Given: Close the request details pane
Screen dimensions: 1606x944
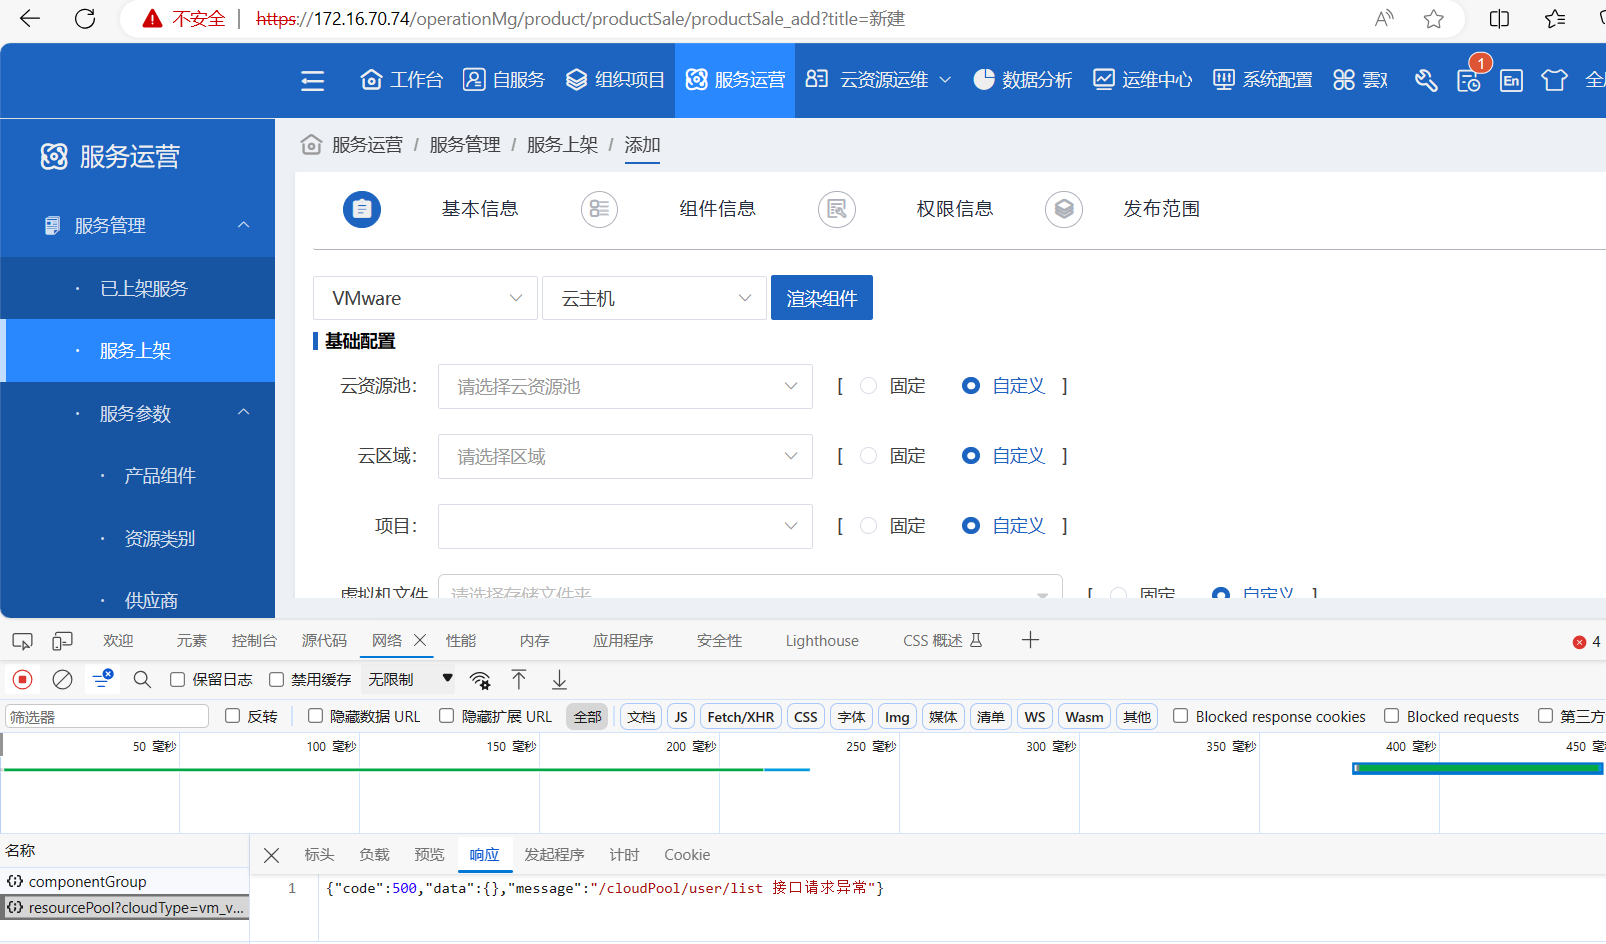Looking at the screenshot, I should pyautogui.click(x=271, y=855).
